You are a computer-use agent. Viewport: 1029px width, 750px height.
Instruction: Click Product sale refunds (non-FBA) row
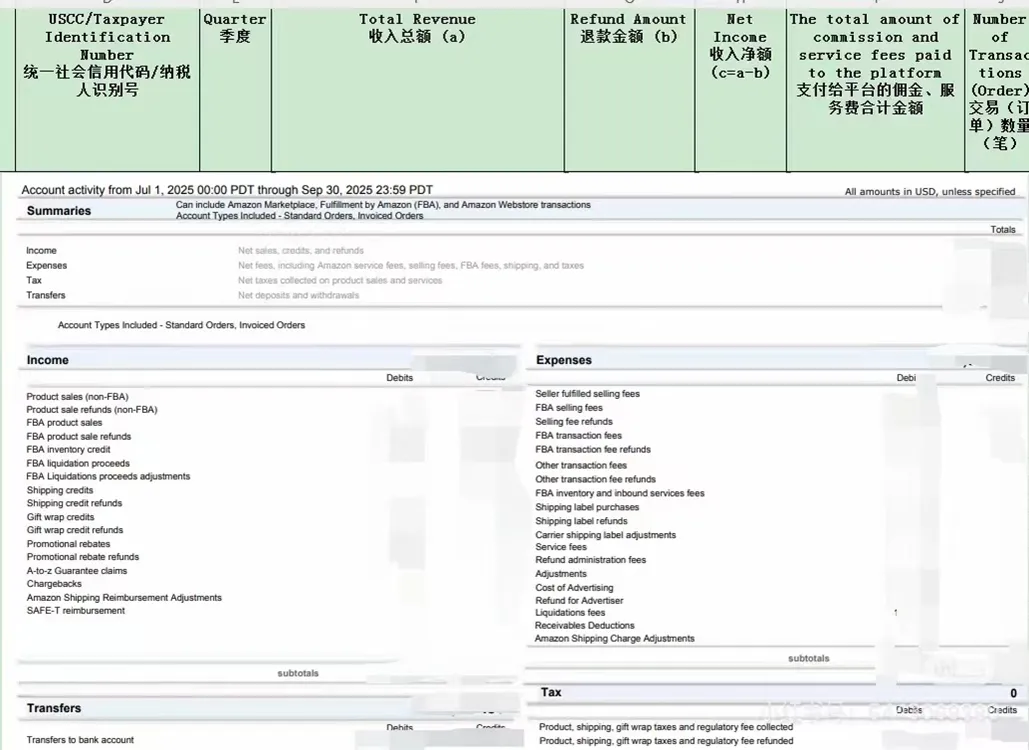click(92, 409)
